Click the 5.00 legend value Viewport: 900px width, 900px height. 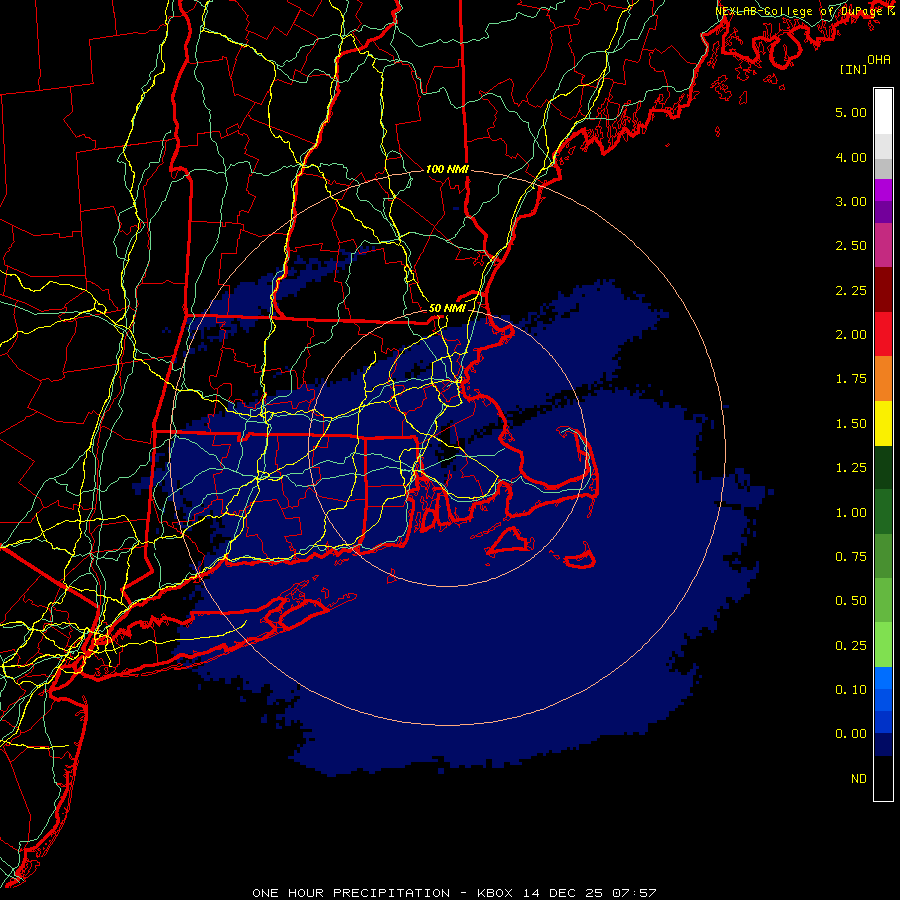(x=851, y=112)
